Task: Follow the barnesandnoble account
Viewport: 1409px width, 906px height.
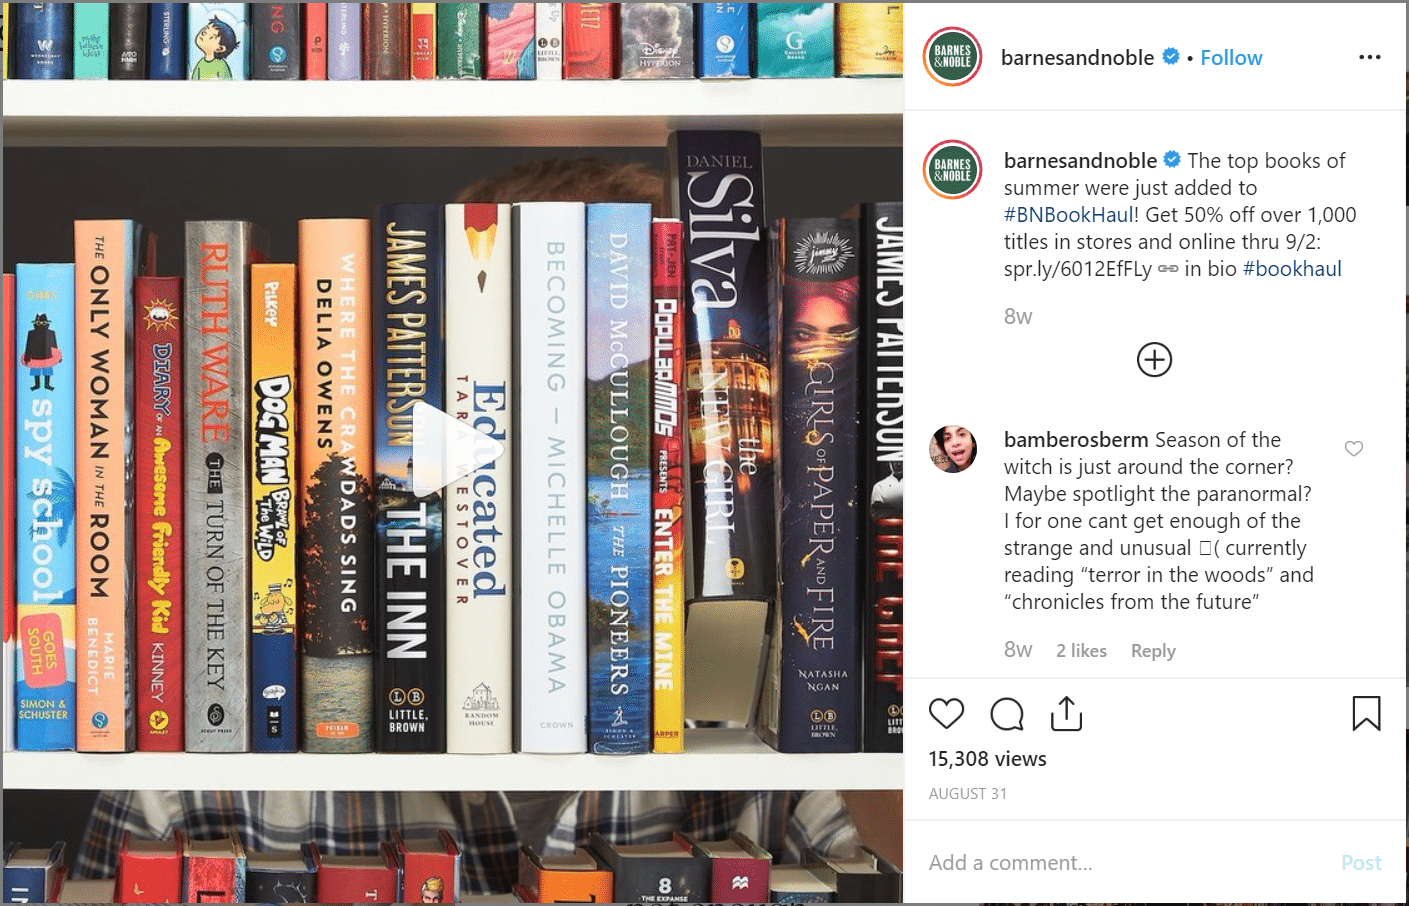Action: [1231, 58]
